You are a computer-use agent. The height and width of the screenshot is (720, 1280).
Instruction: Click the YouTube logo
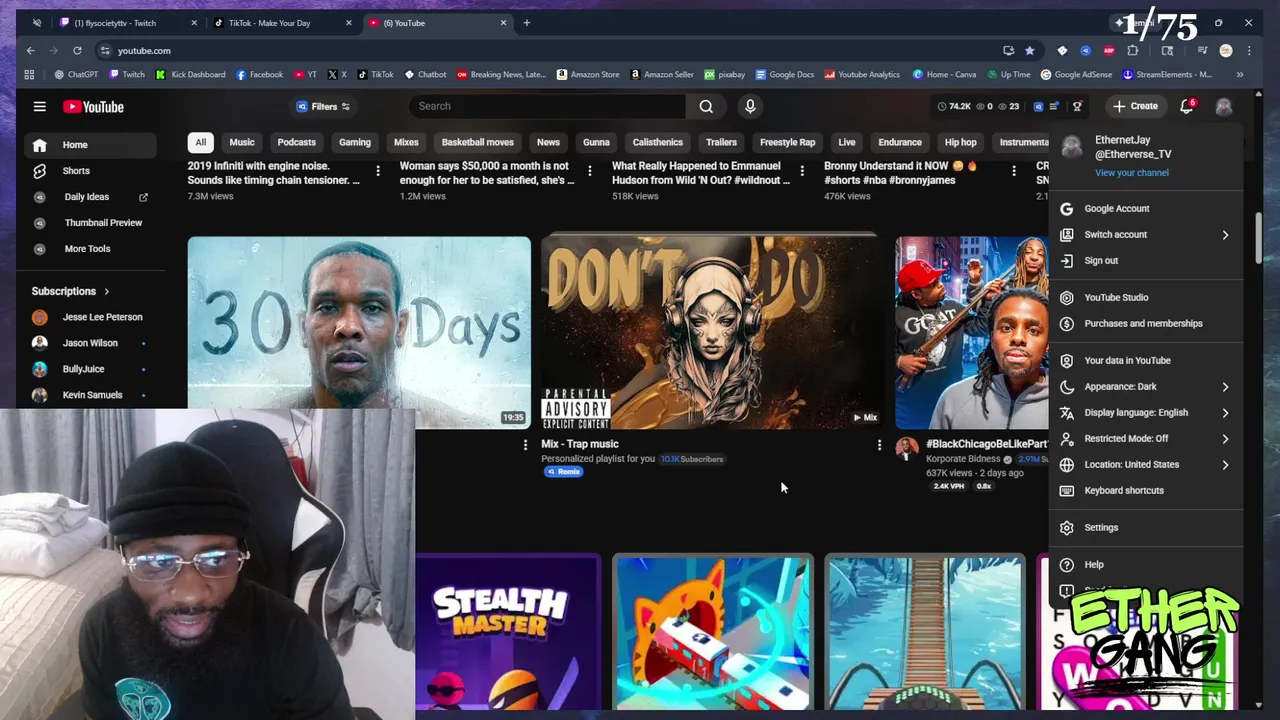(93, 107)
